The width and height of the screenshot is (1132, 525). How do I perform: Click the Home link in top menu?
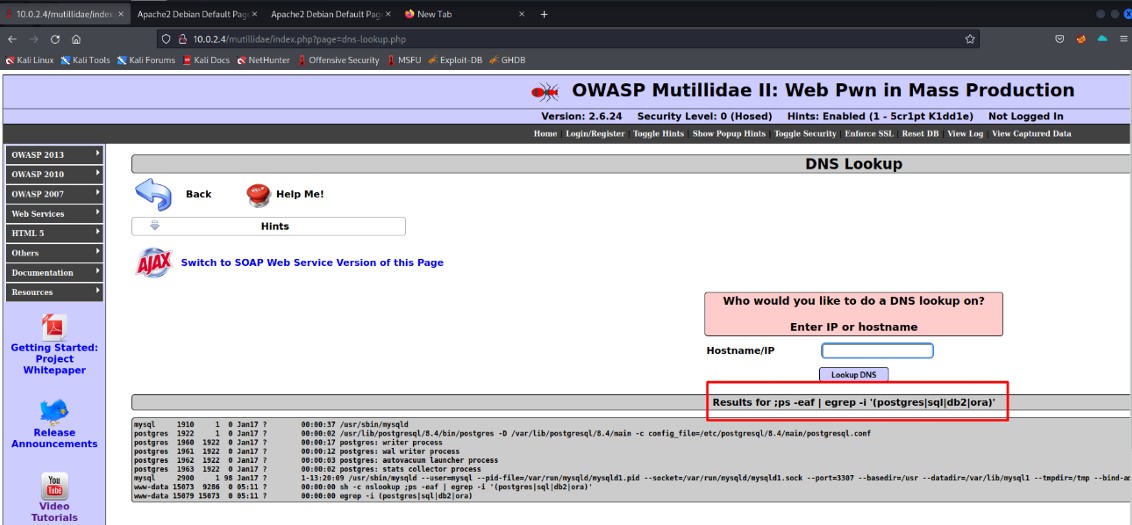point(545,134)
